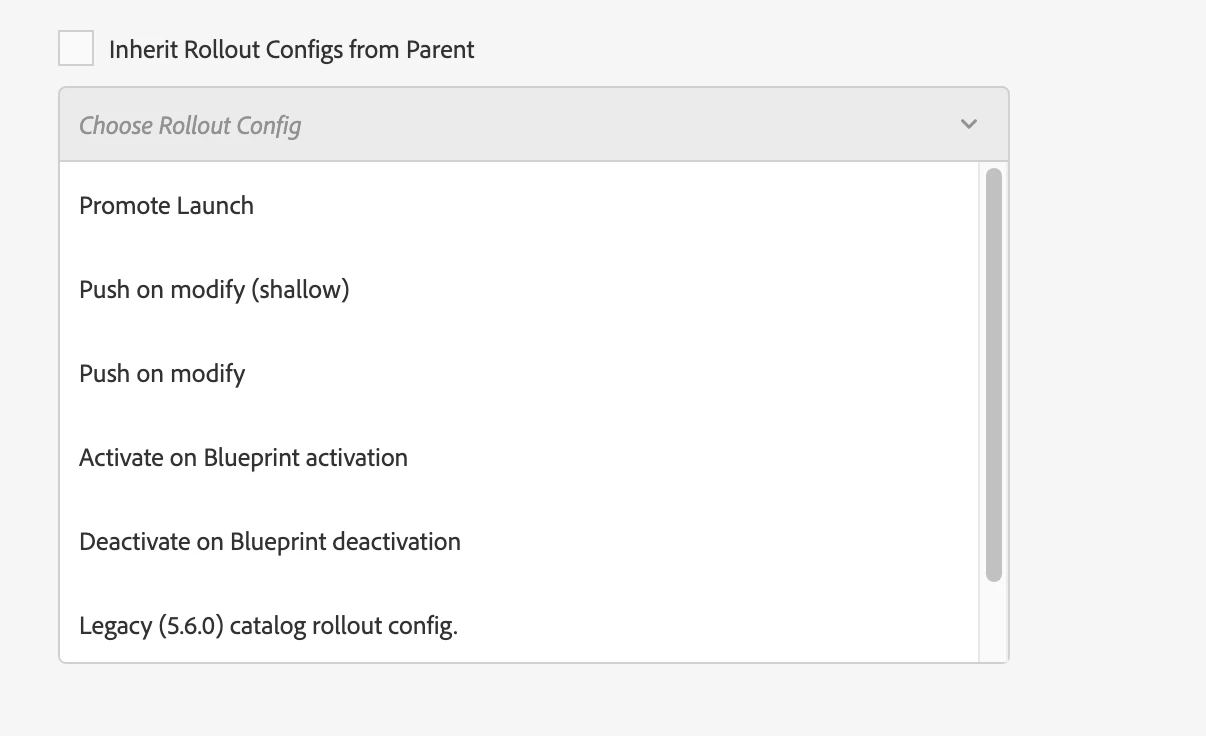Screen dimensions: 1206x736
Task: Set rollout config to Promote Launch
Action: (167, 206)
